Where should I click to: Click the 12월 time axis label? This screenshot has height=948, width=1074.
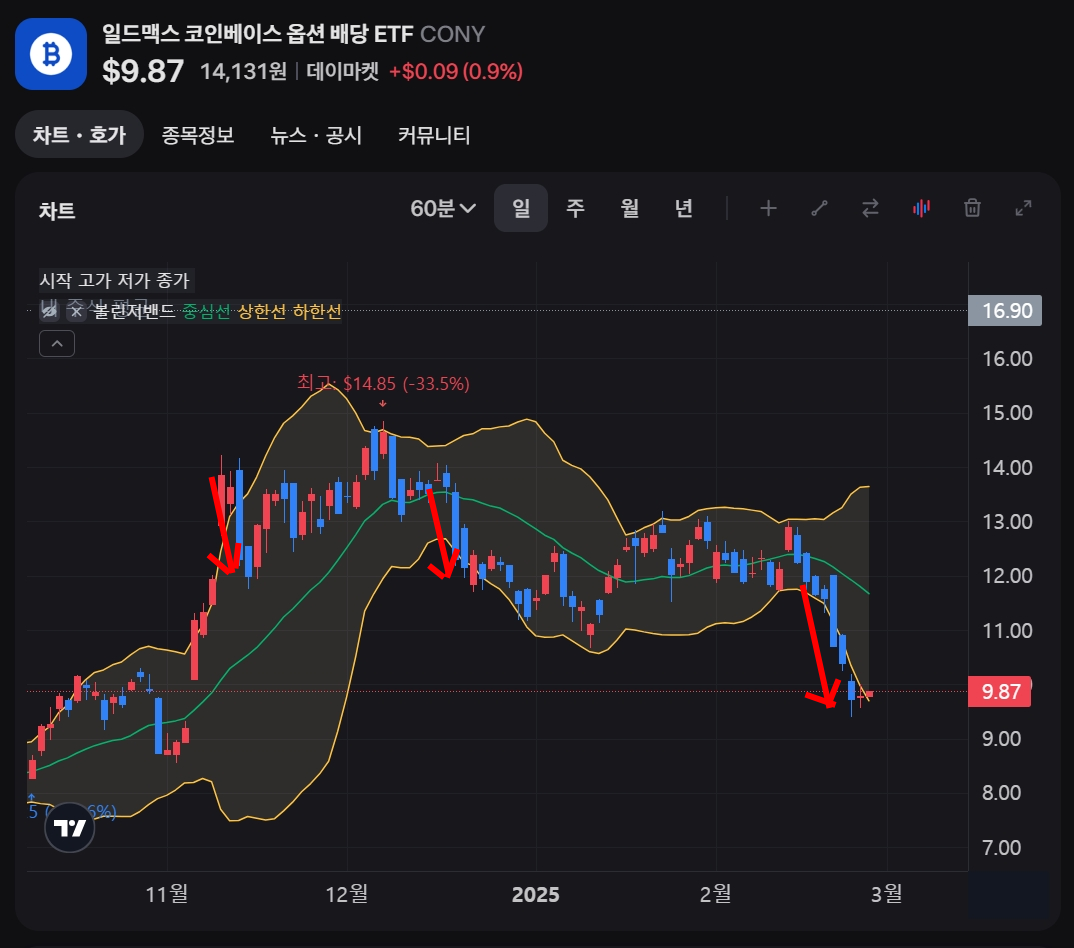pos(347,894)
